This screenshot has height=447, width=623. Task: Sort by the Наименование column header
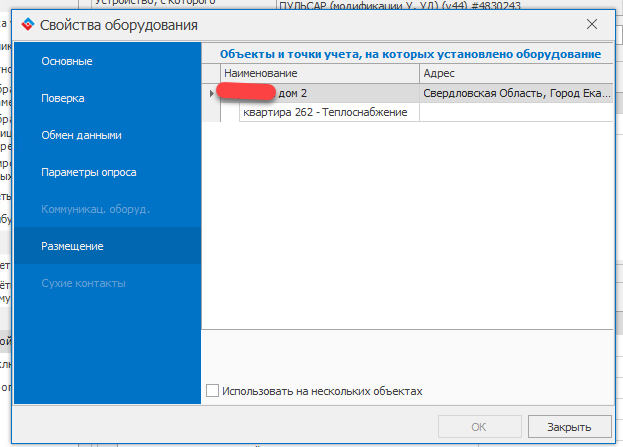pos(320,74)
